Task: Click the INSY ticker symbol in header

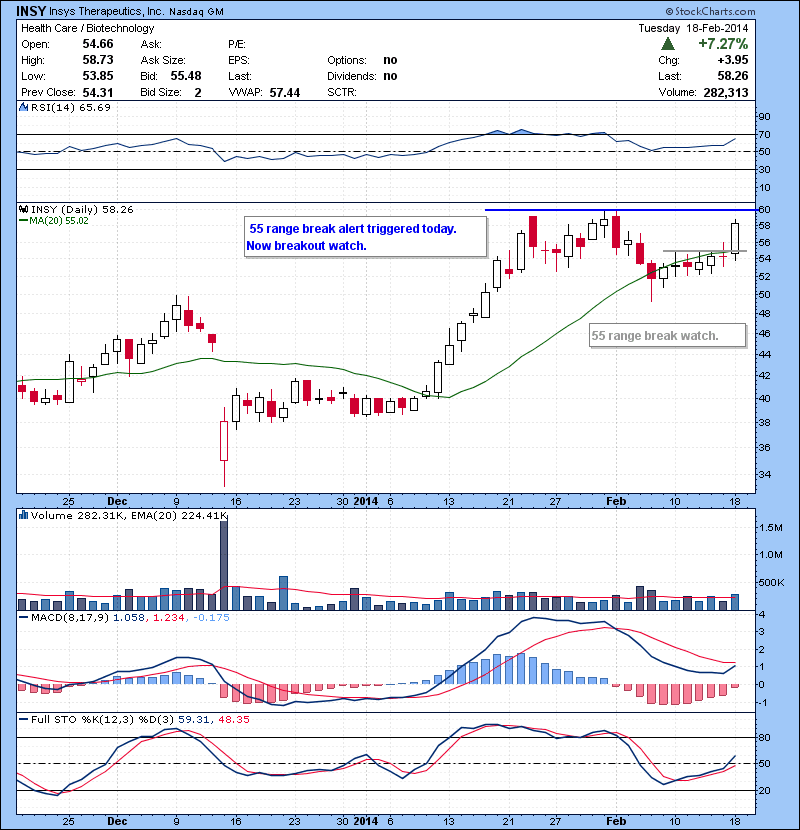Action: [x=30, y=11]
